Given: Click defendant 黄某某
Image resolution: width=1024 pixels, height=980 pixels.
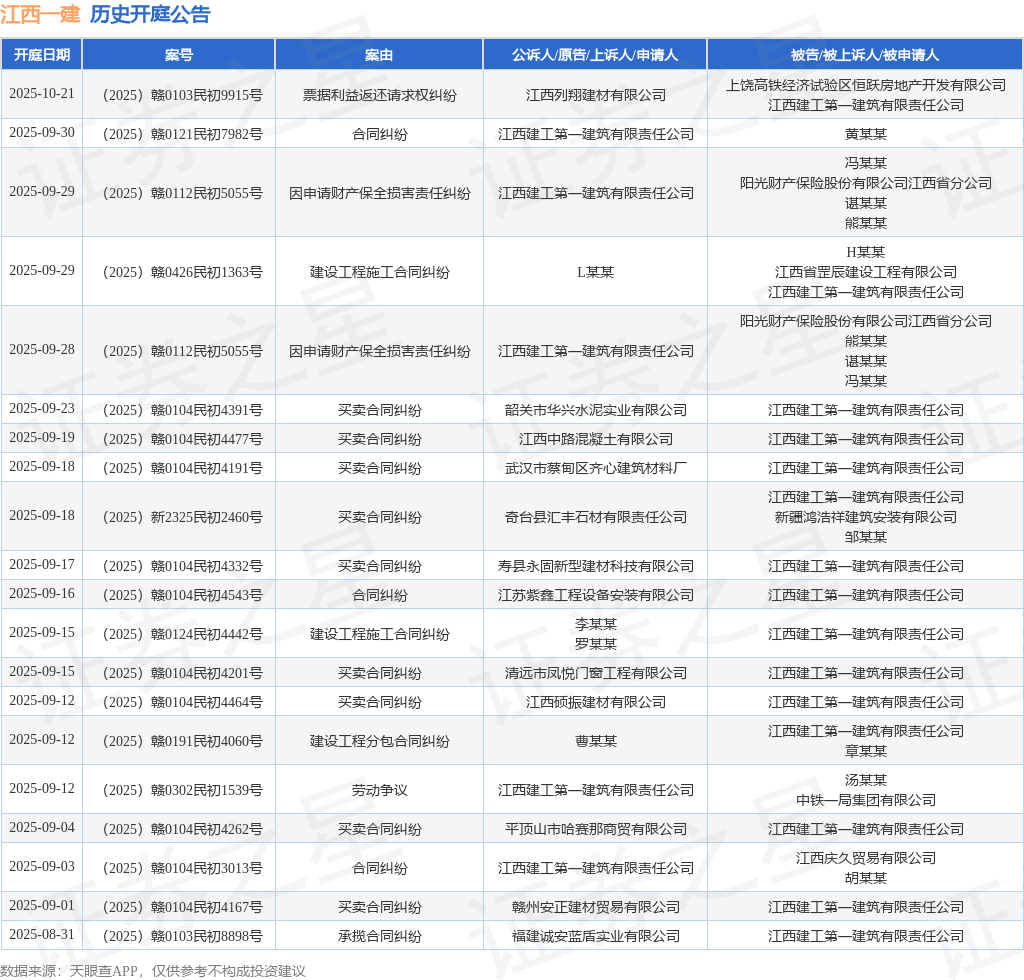Looking at the screenshot, I should (x=866, y=134).
